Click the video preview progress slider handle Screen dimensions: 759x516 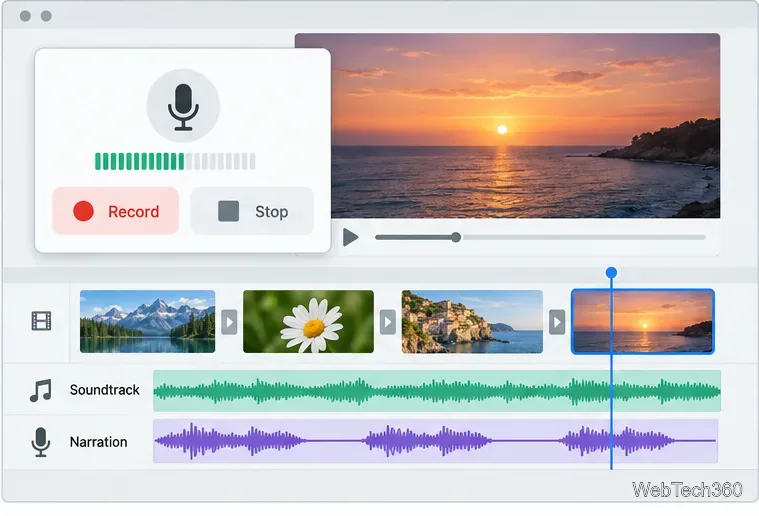coord(455,237)
